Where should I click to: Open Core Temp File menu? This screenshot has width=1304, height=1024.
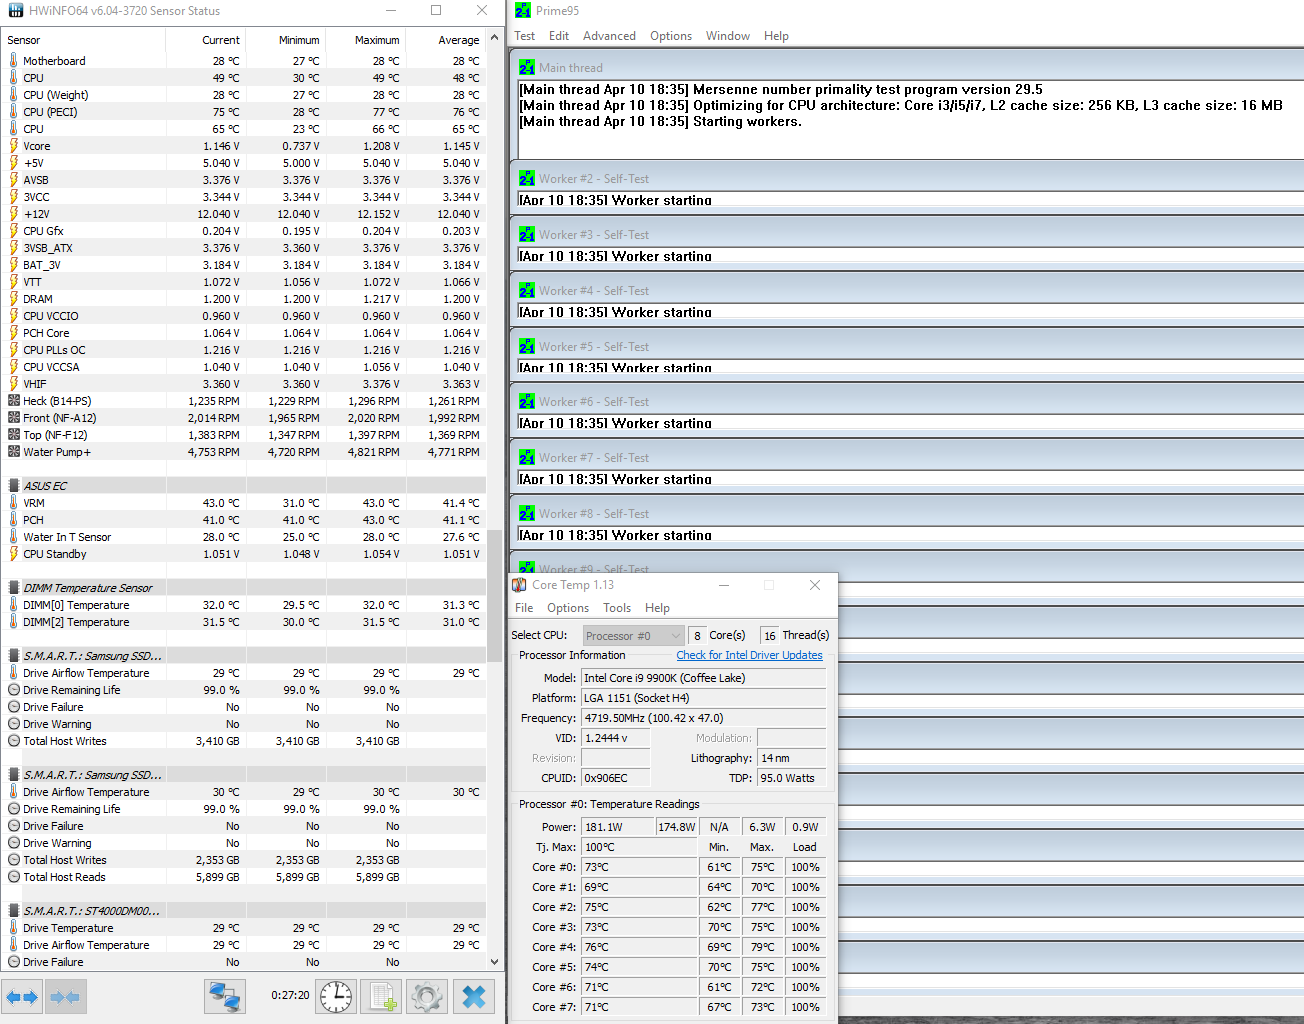pos(524,608)
